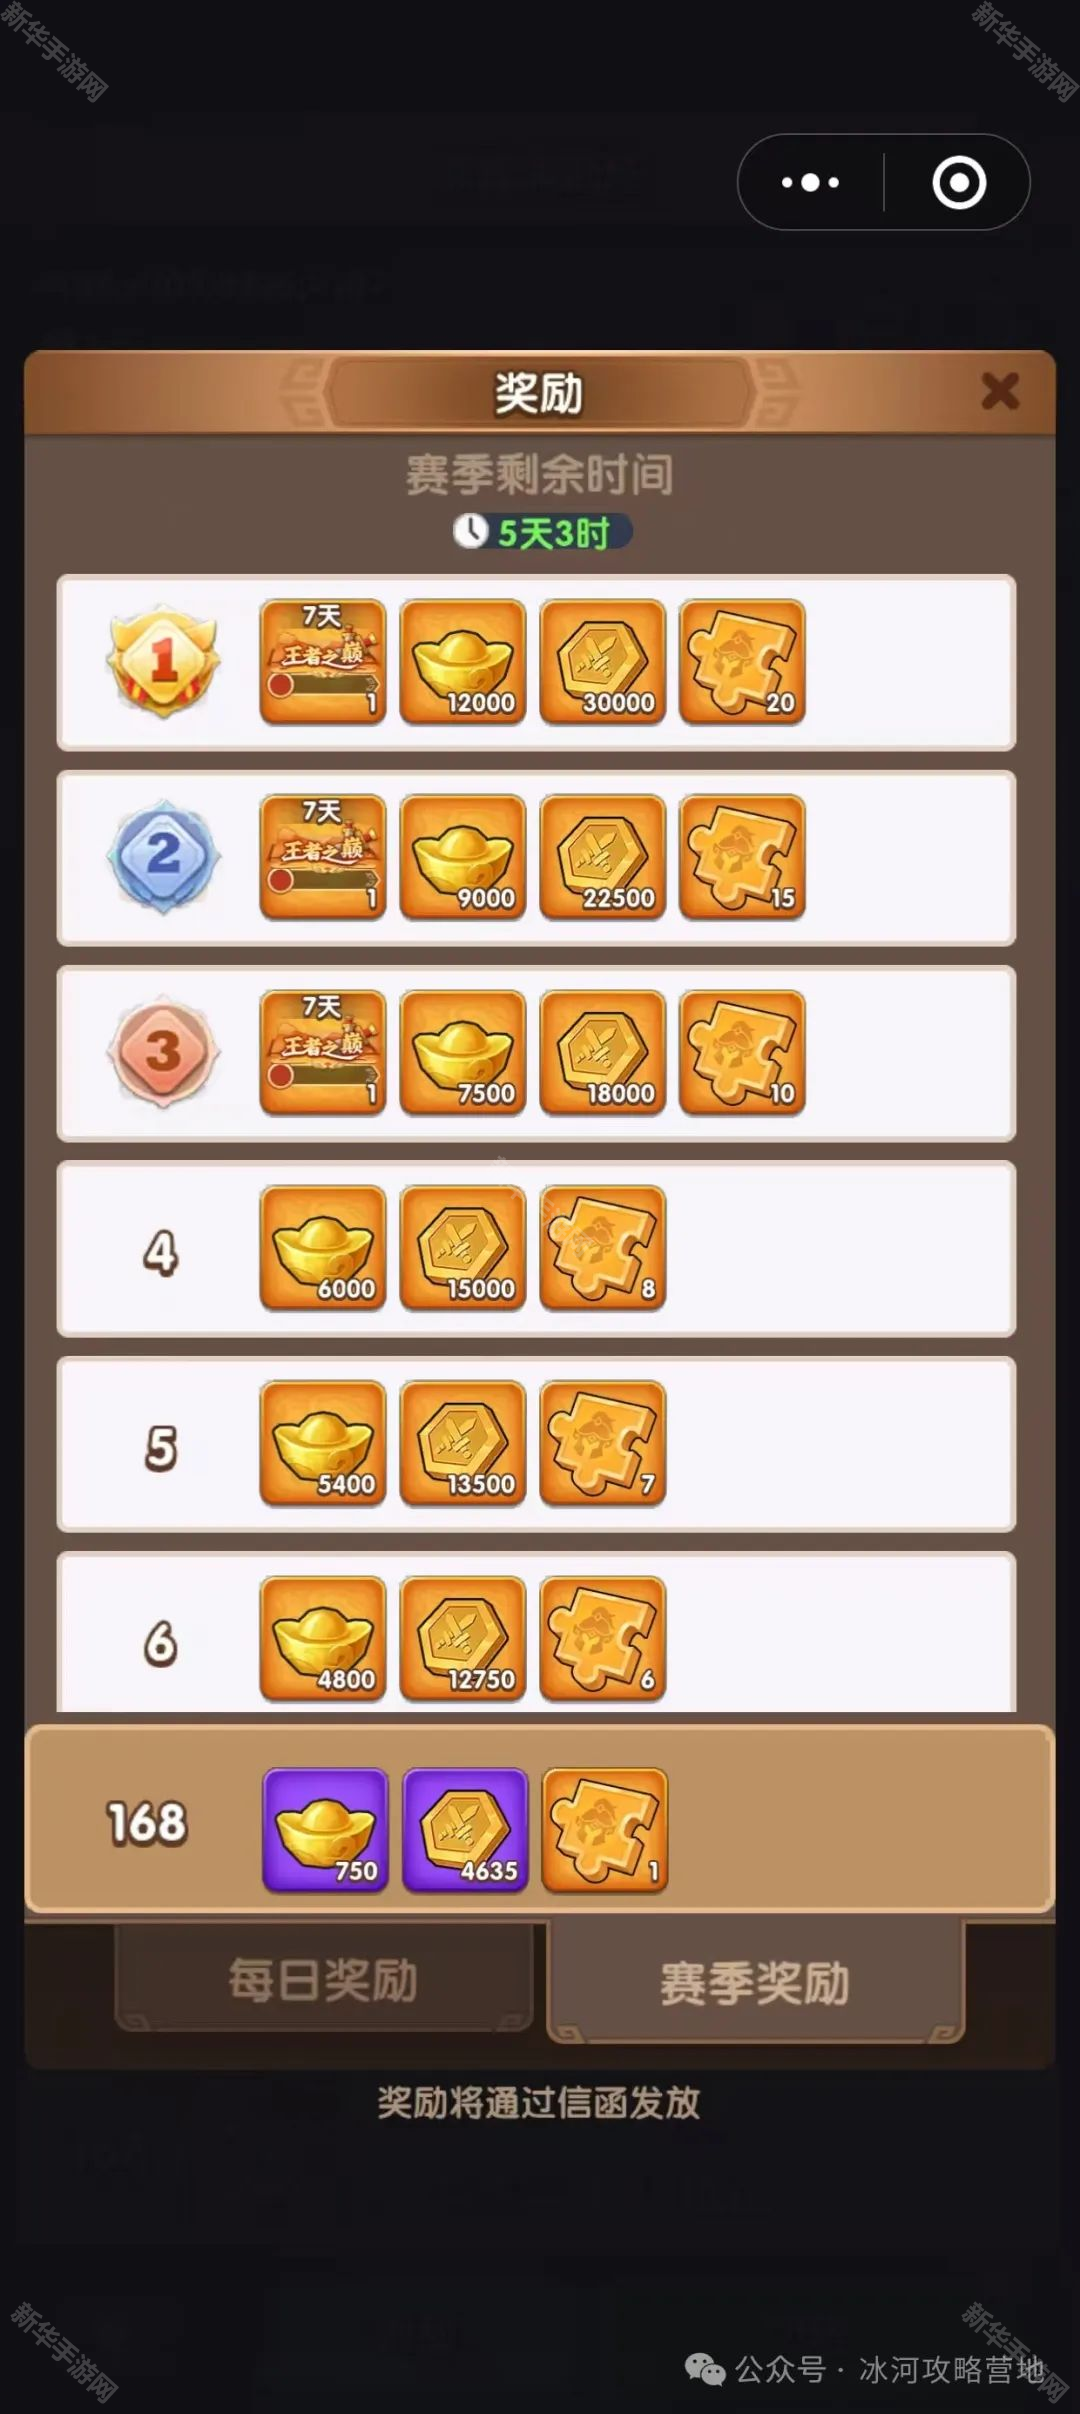Select the 赛季奖励 tab
The image size is (1080, 2414).
(x=755, y=1982)
